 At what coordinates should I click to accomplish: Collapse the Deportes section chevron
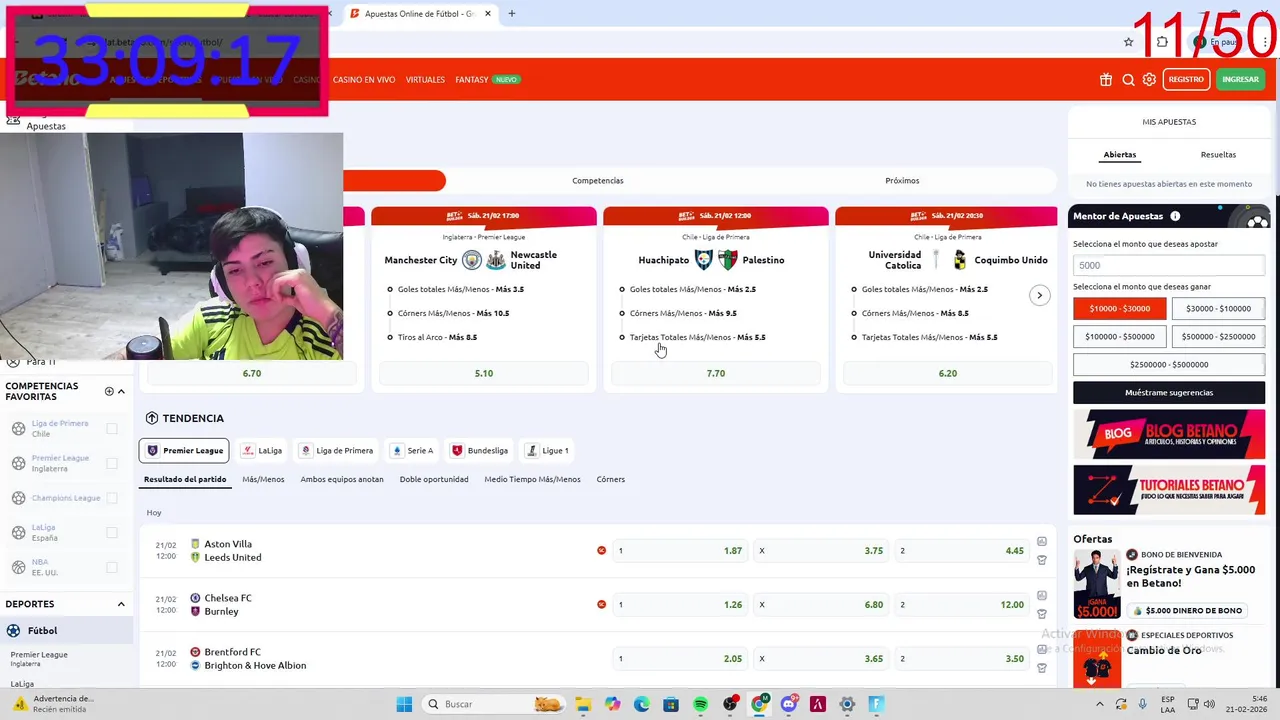click(121, 604)
